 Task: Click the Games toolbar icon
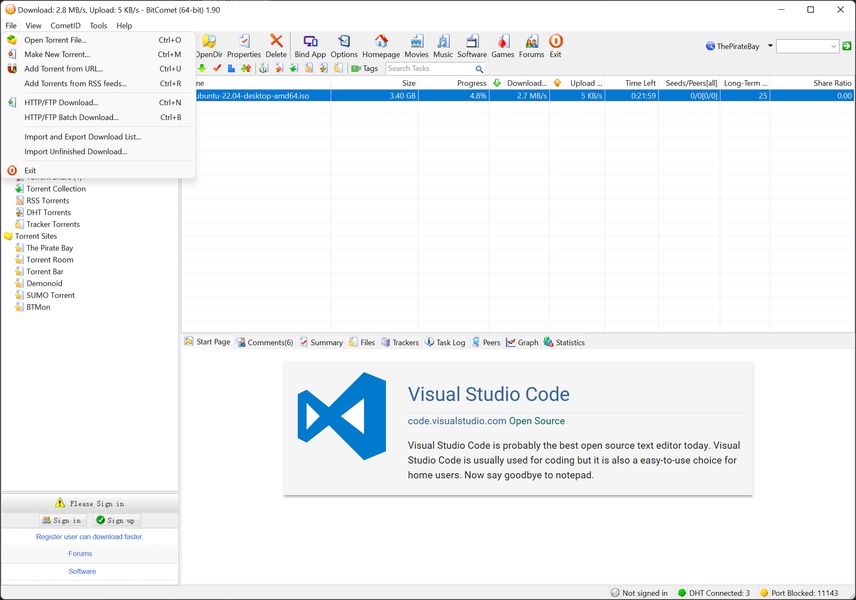[x=502, y=45]
